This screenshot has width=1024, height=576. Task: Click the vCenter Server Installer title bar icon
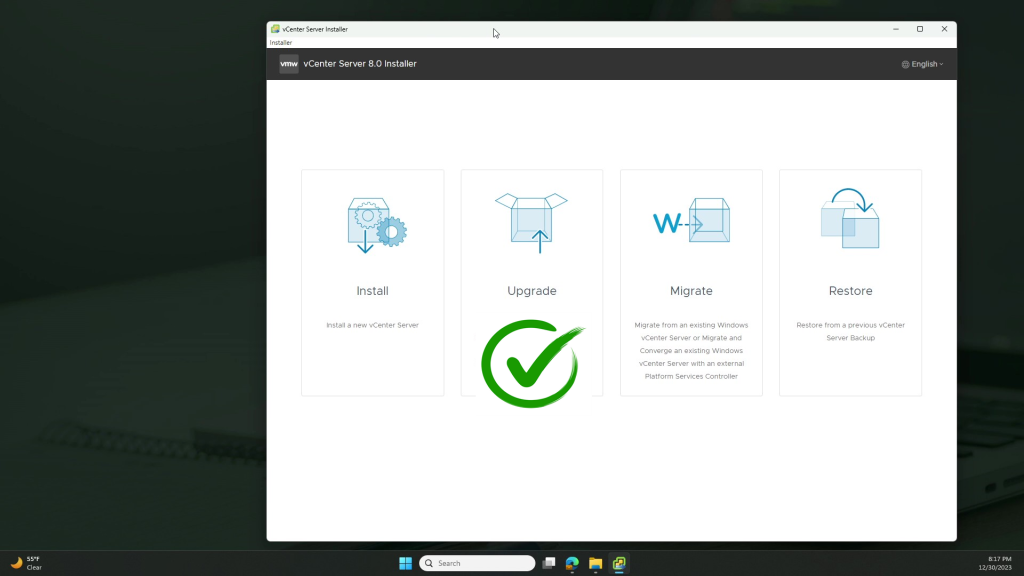(275, 29)
